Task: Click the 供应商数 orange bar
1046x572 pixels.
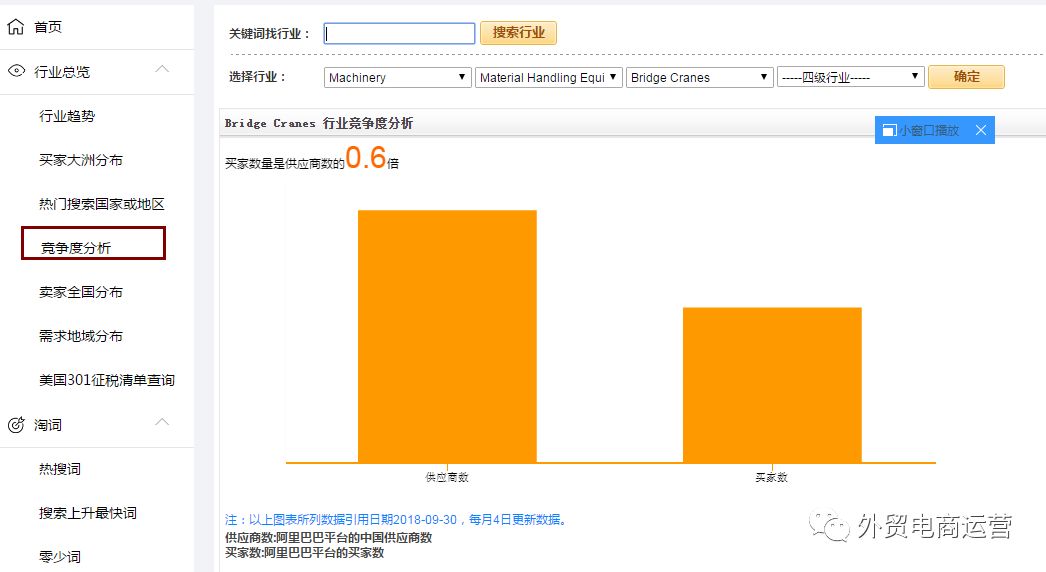Action: pos(447,336)
